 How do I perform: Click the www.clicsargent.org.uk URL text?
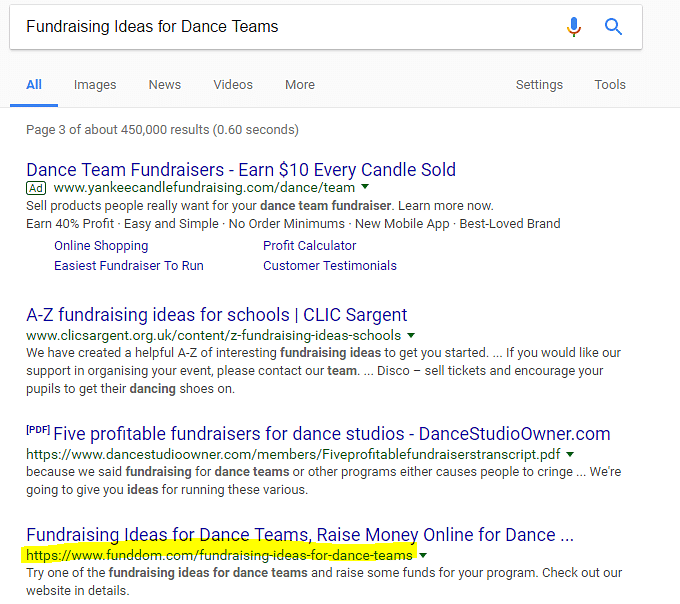click(x=213, y=336)
